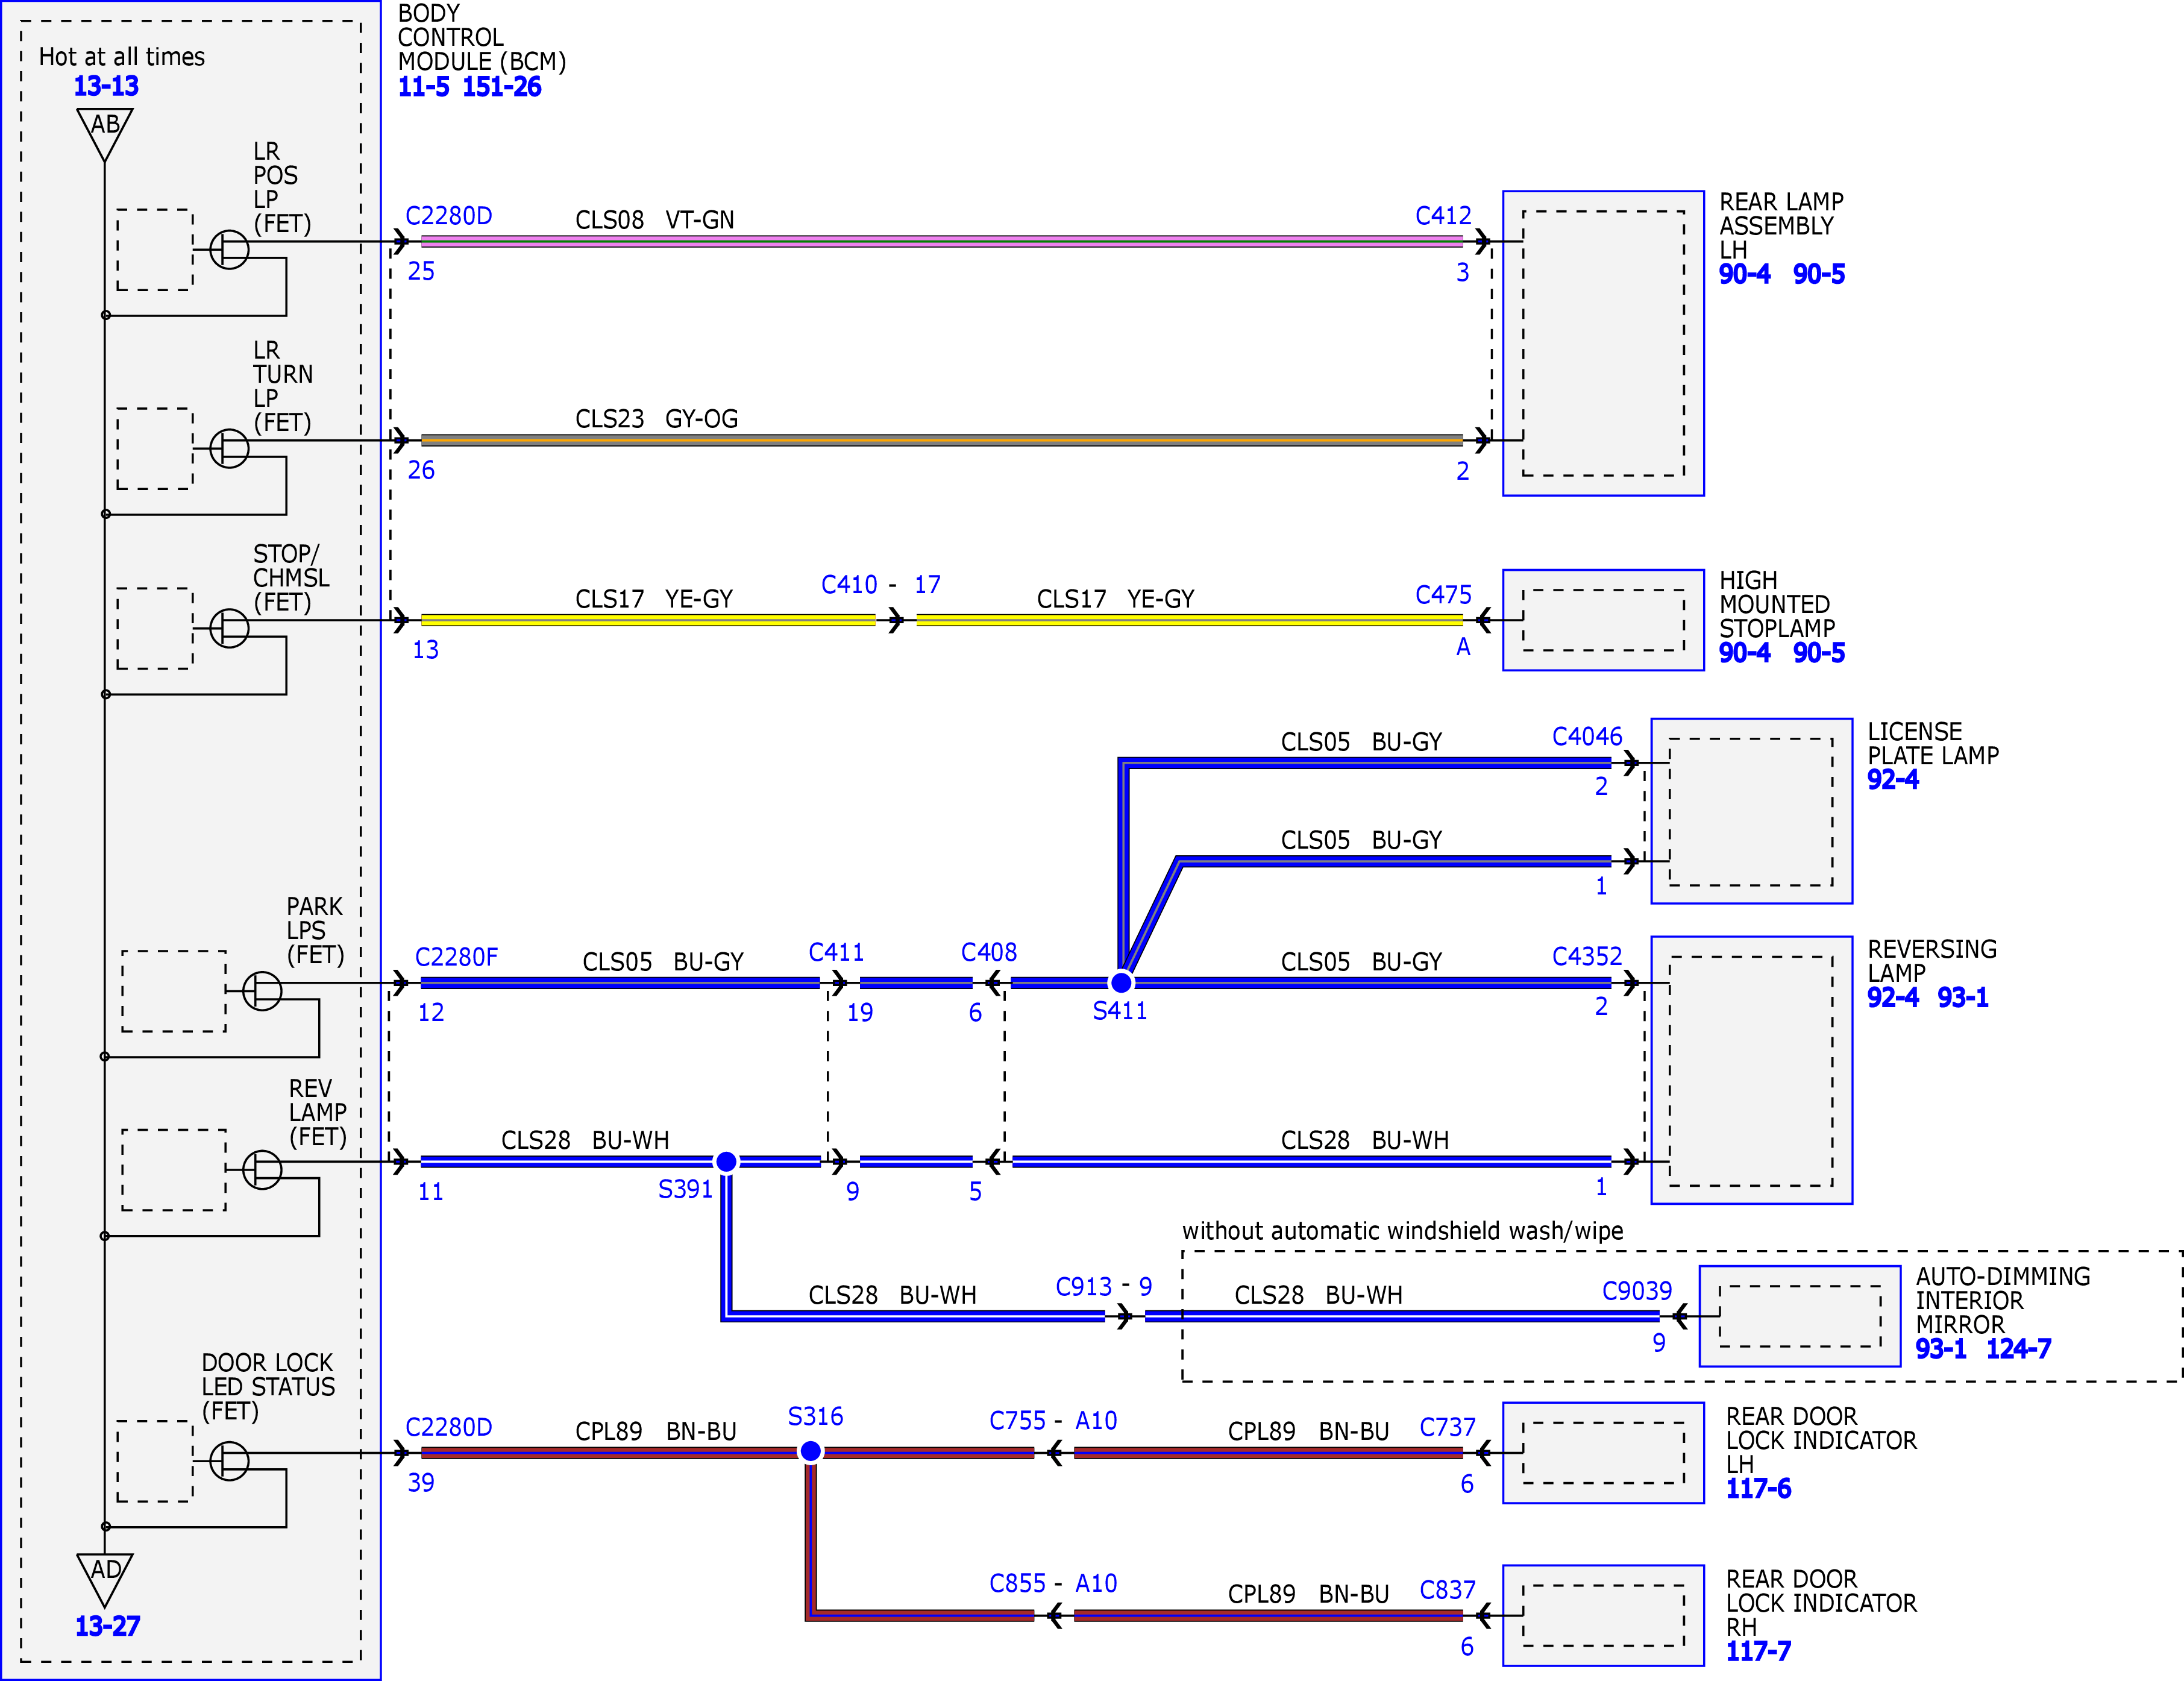Open Rear Lamp Assembly LH reference 90-4
The width and height of the screenshot is (2184, 1681).
point(1745,274)
